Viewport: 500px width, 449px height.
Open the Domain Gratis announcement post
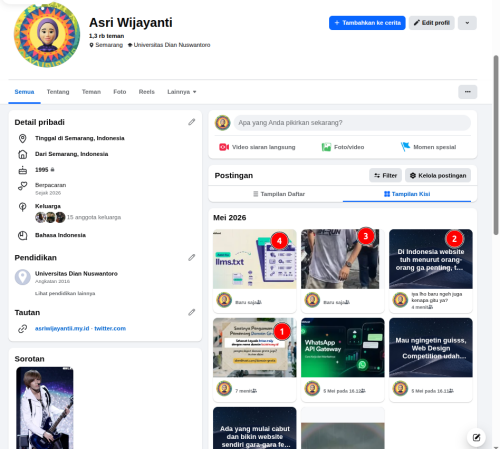point(255,348)
